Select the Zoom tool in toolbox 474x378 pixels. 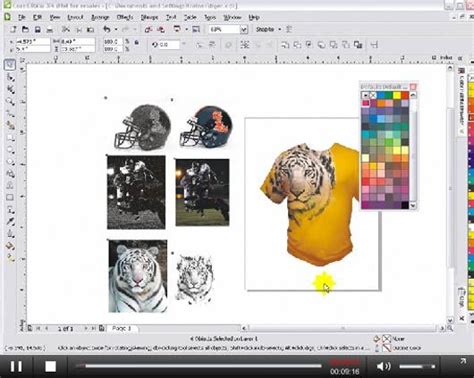tap(10, 101)
